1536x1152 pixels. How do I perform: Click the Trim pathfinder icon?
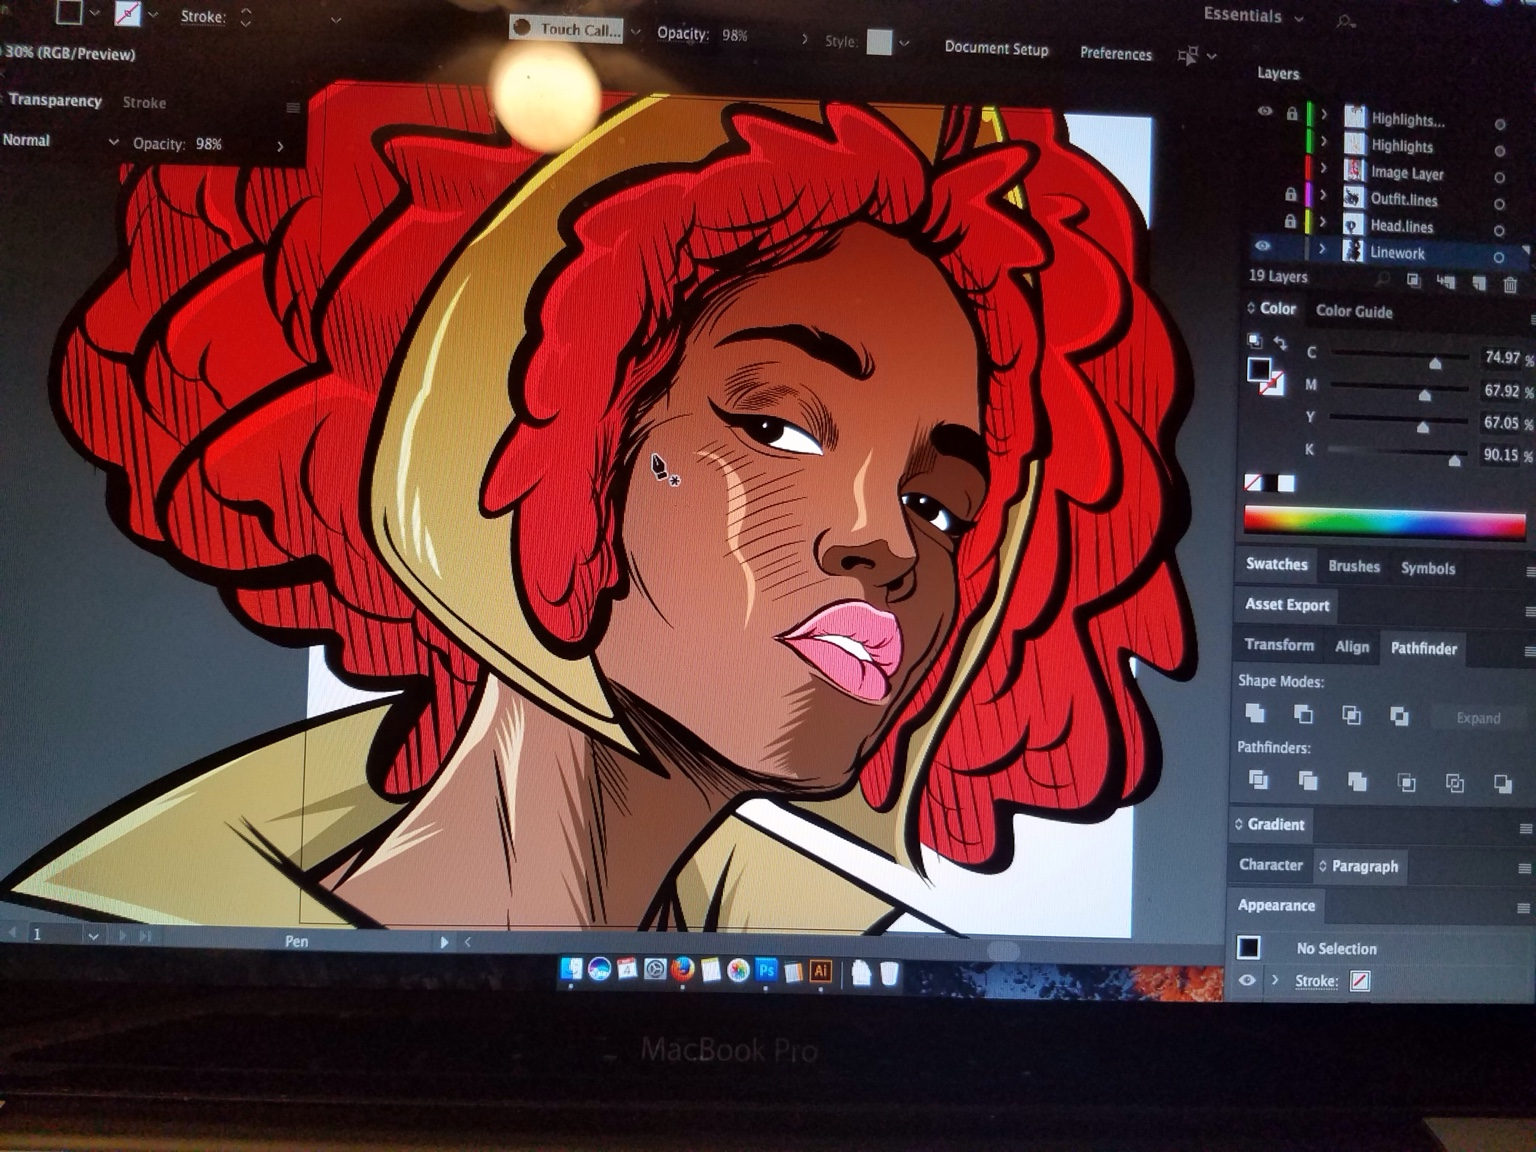coord(1307,780)
